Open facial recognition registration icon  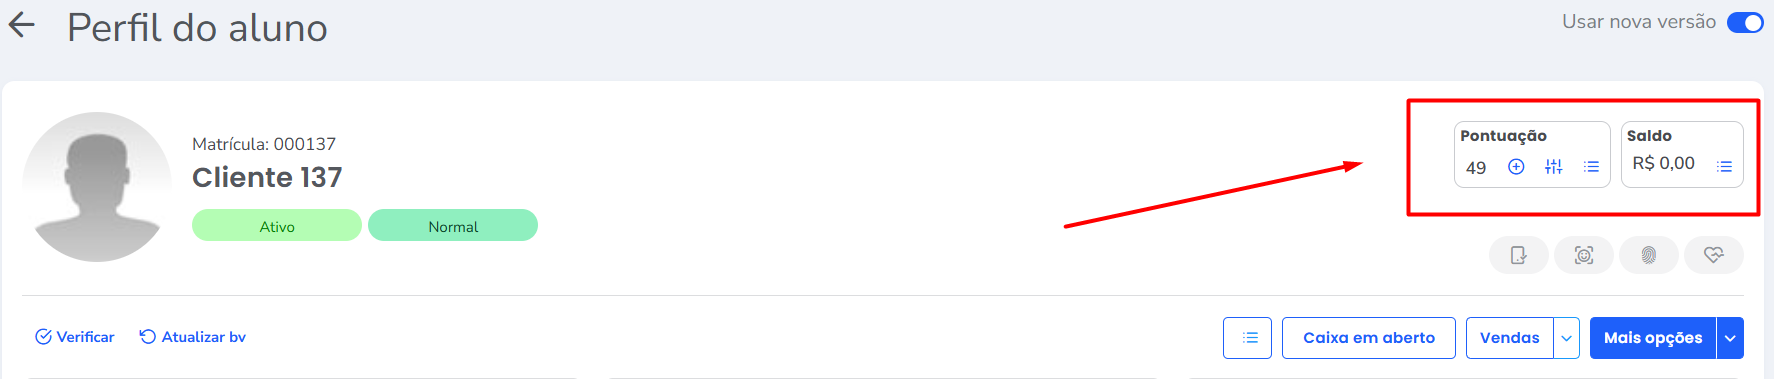point(1584,255)
